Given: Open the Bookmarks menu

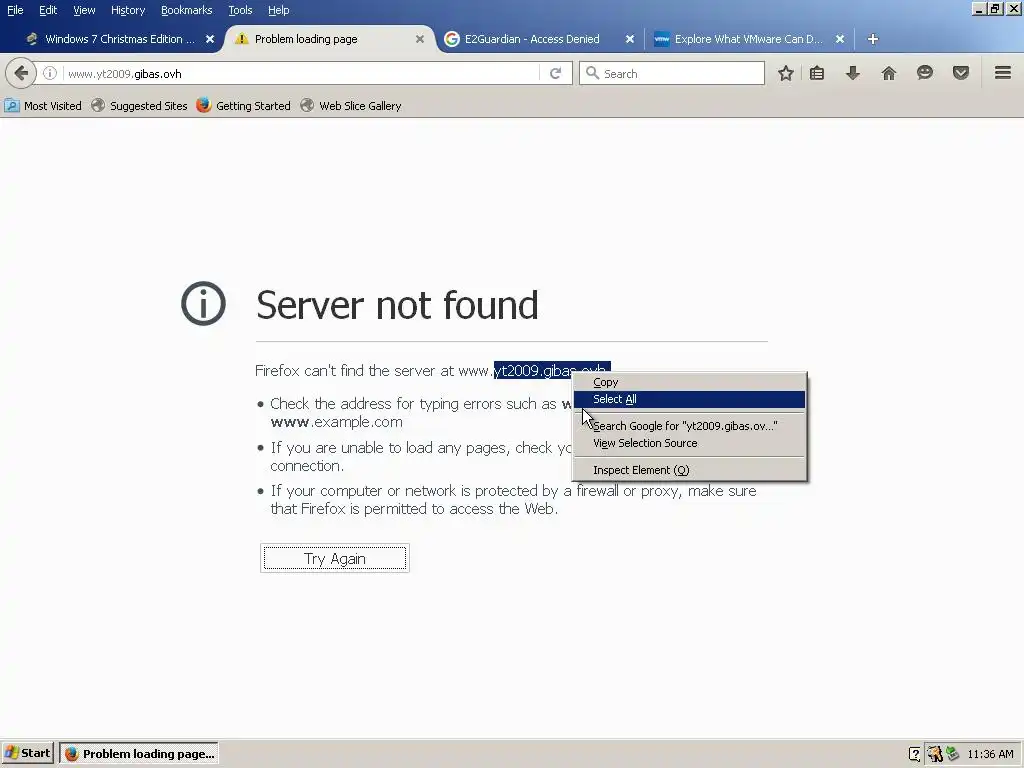Looking at the screenshot, I should pyautogui.click(x=187, y=10).
